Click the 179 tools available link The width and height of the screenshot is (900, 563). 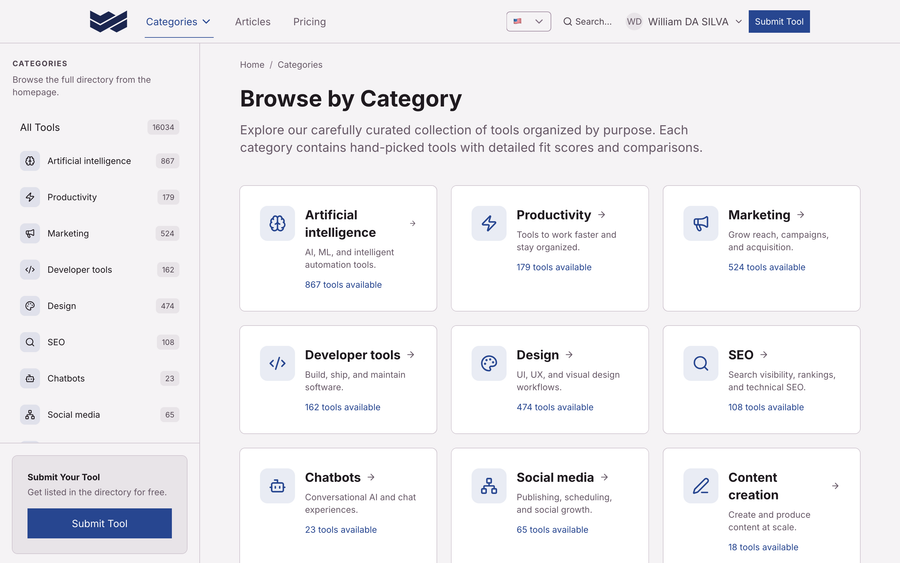554,267
